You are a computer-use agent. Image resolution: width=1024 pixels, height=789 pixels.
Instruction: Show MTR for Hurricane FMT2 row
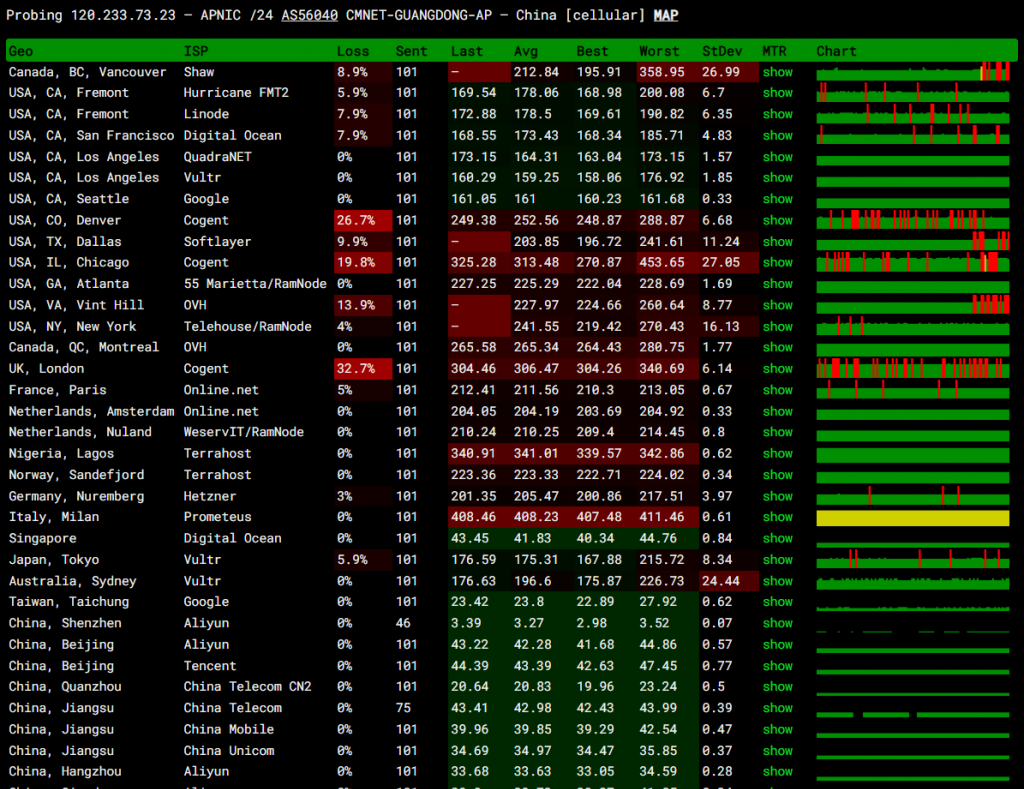click(777, 93)
